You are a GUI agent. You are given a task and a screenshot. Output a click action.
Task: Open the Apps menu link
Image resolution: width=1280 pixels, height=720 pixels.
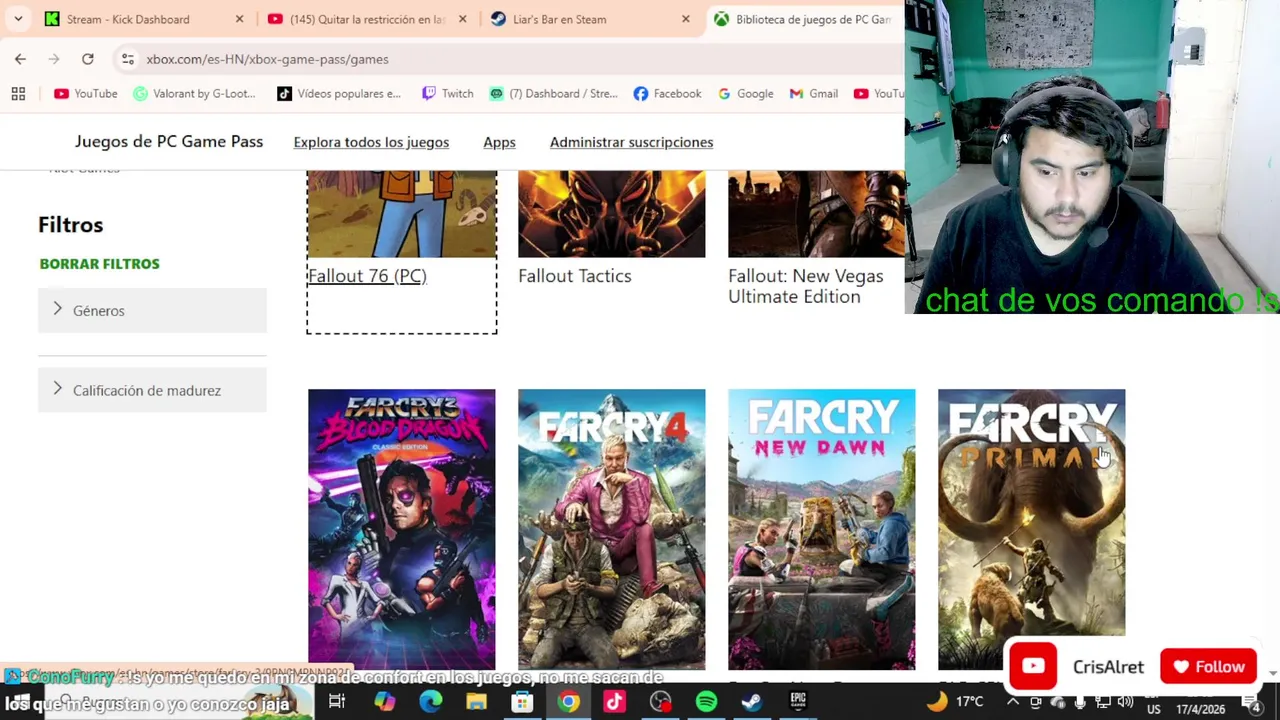[x=499, y=142]
